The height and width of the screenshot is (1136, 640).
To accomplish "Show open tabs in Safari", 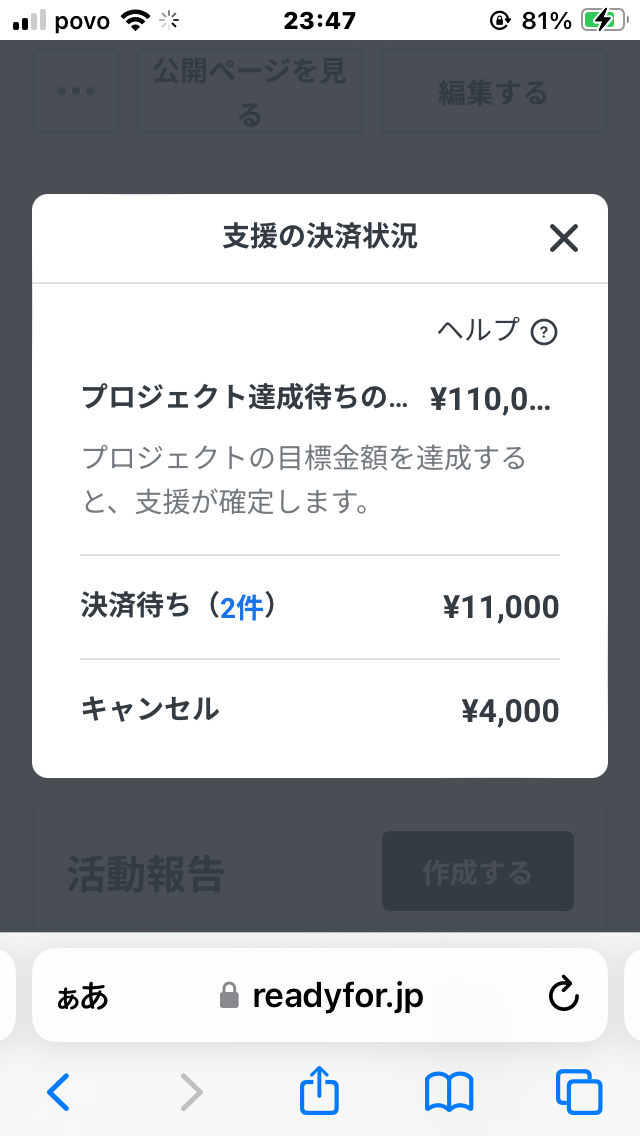I will tap(579, 1092).
